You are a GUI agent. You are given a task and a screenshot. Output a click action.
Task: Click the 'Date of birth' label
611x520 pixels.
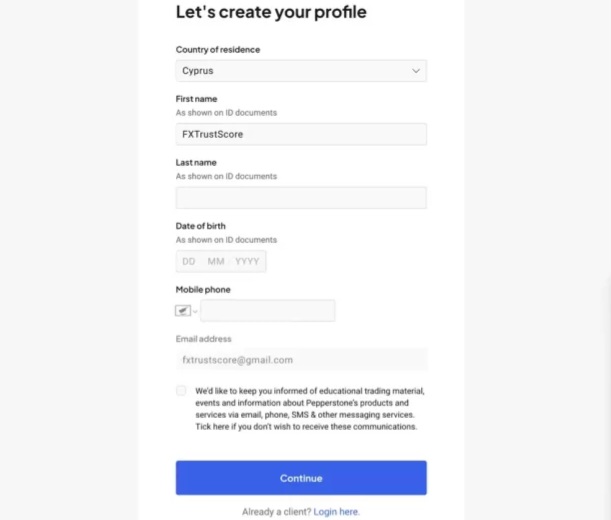point(201,226)
